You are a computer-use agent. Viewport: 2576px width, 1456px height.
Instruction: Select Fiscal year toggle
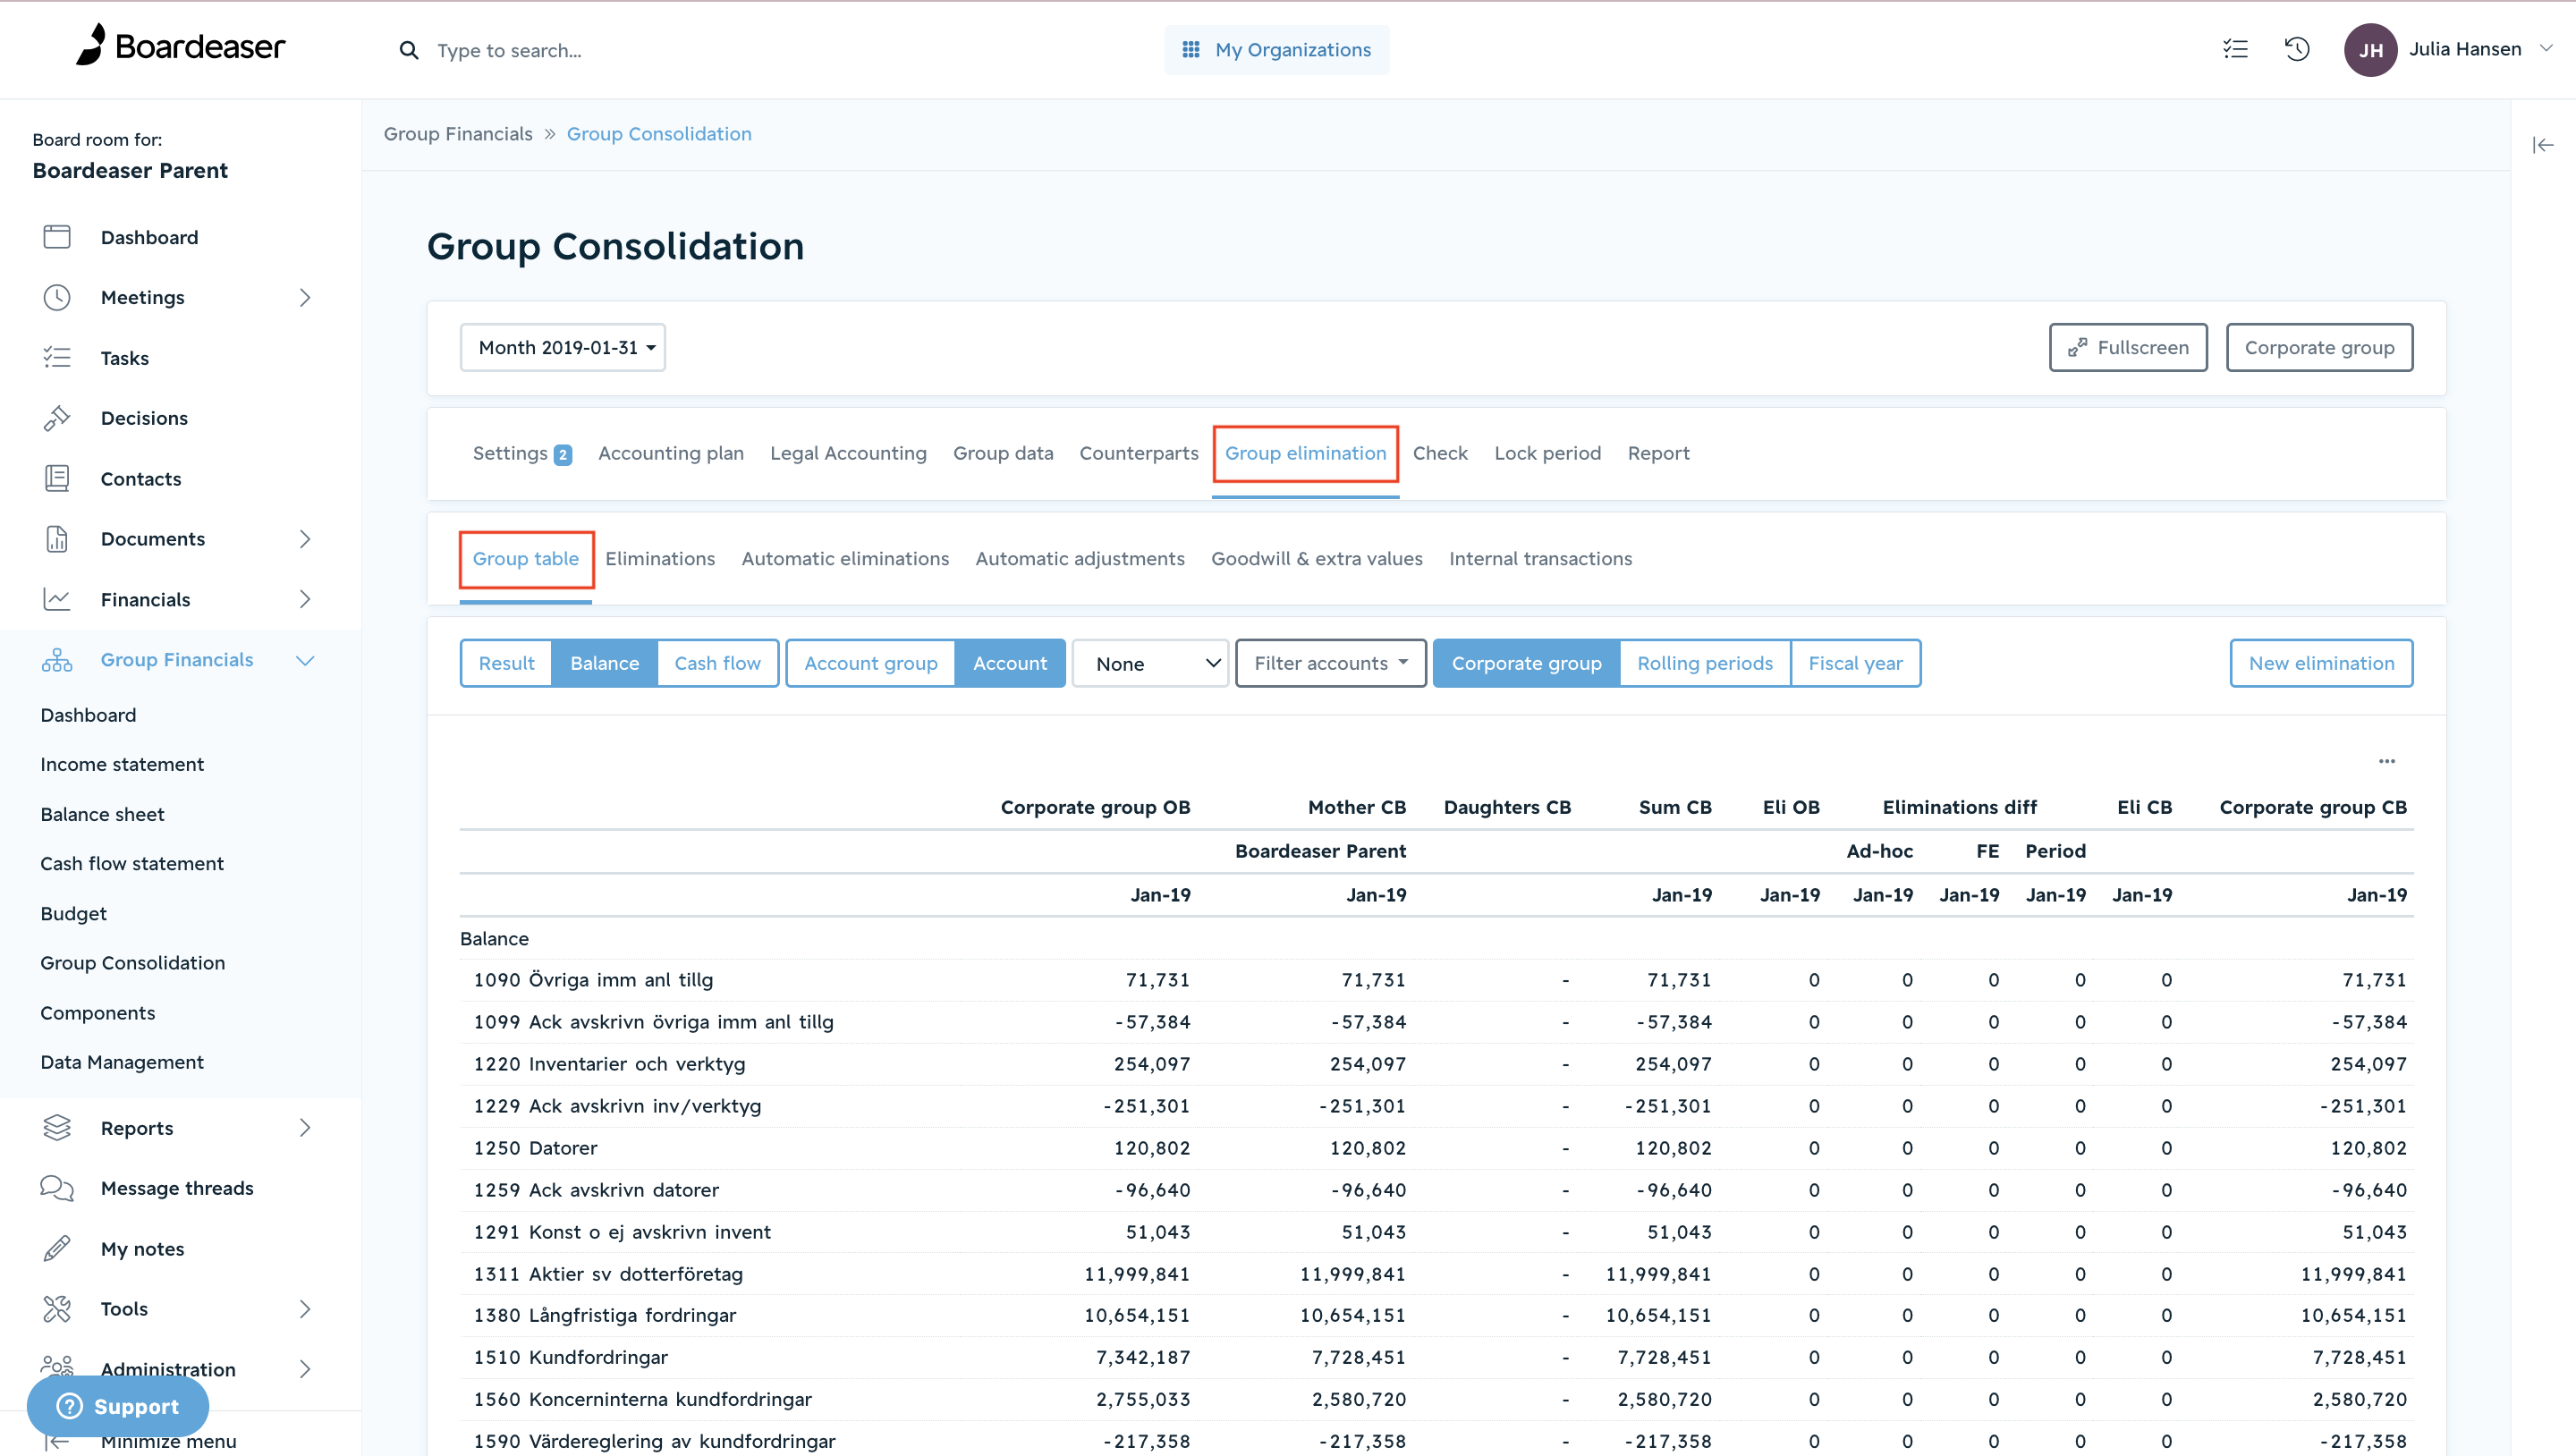[1855, 663]
